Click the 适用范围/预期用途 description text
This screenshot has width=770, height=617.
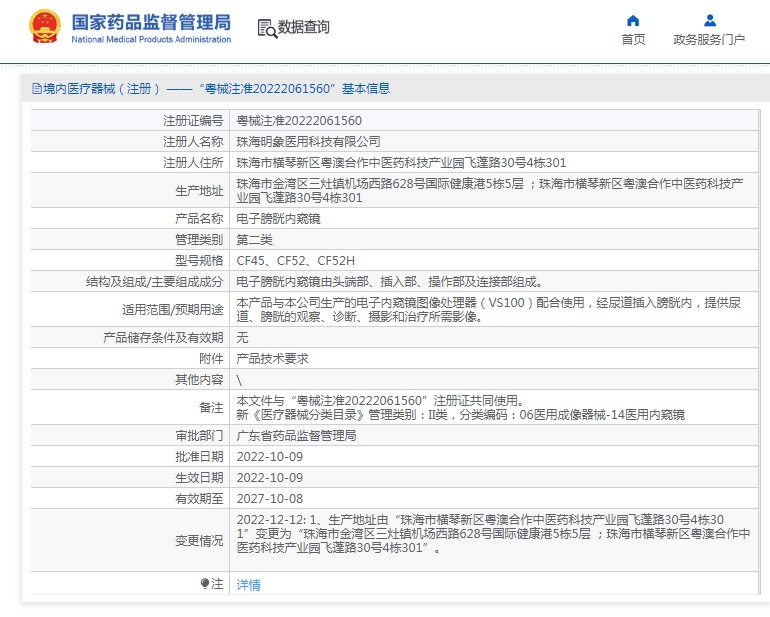(x=489, y=309)
